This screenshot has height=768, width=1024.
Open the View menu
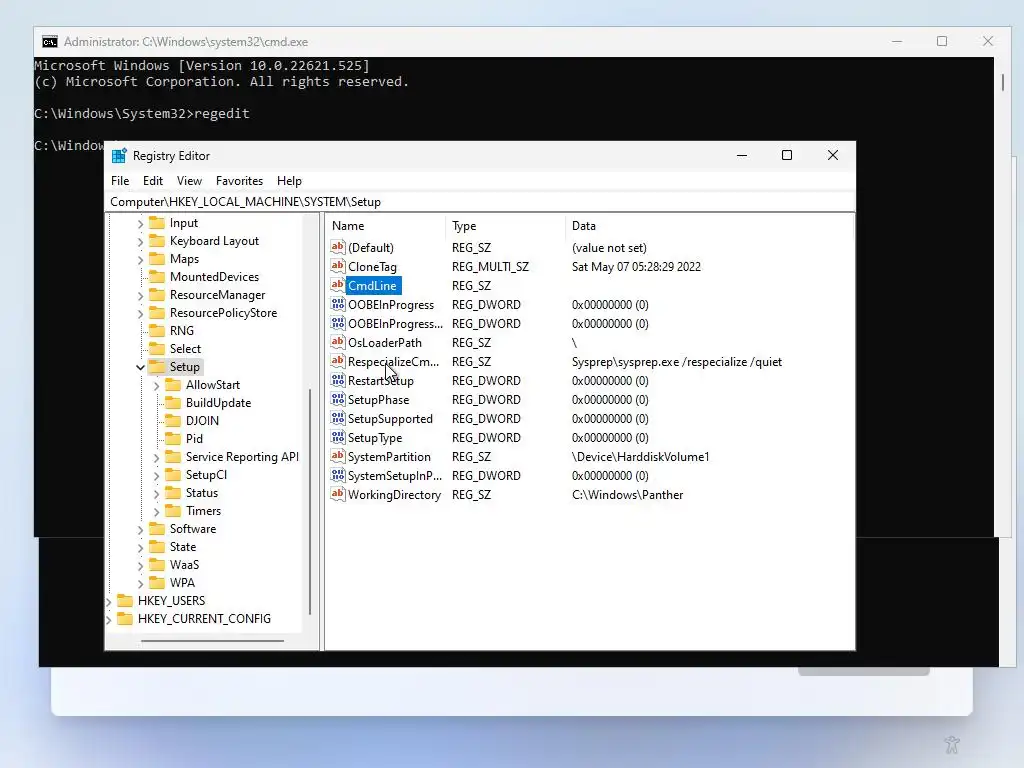(189, 181)
